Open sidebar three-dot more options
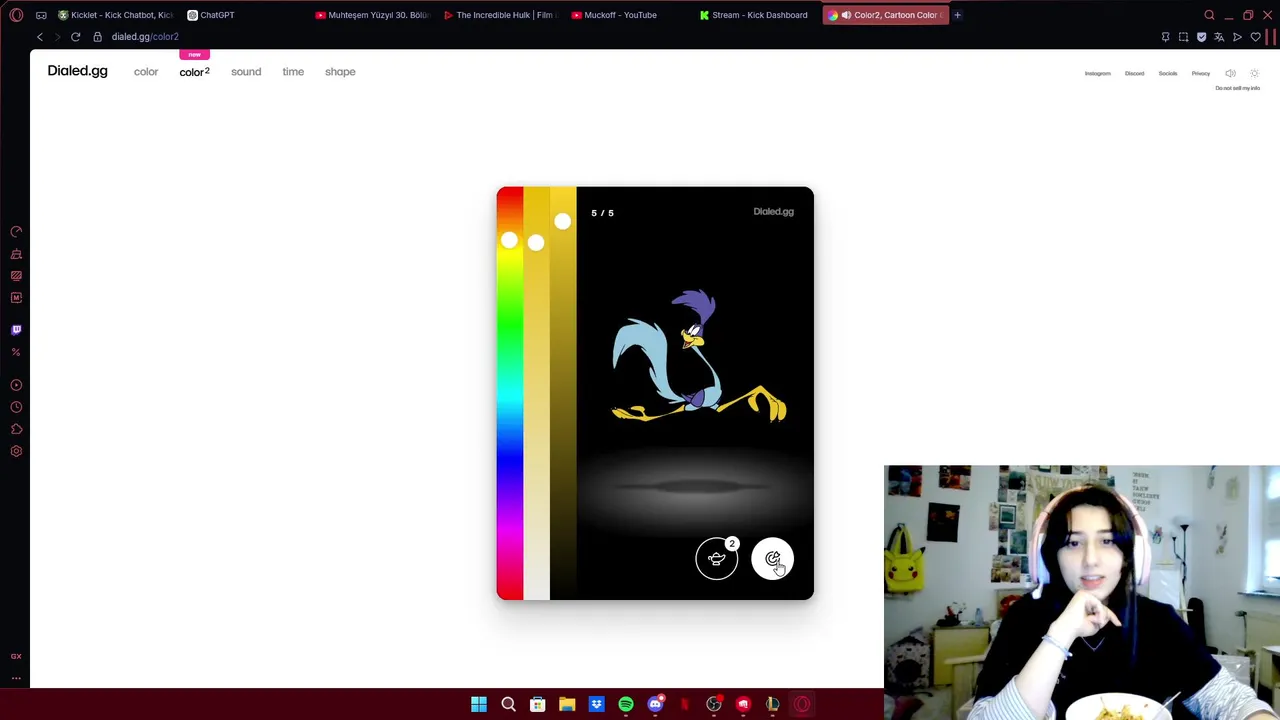 tap(16, 678)
